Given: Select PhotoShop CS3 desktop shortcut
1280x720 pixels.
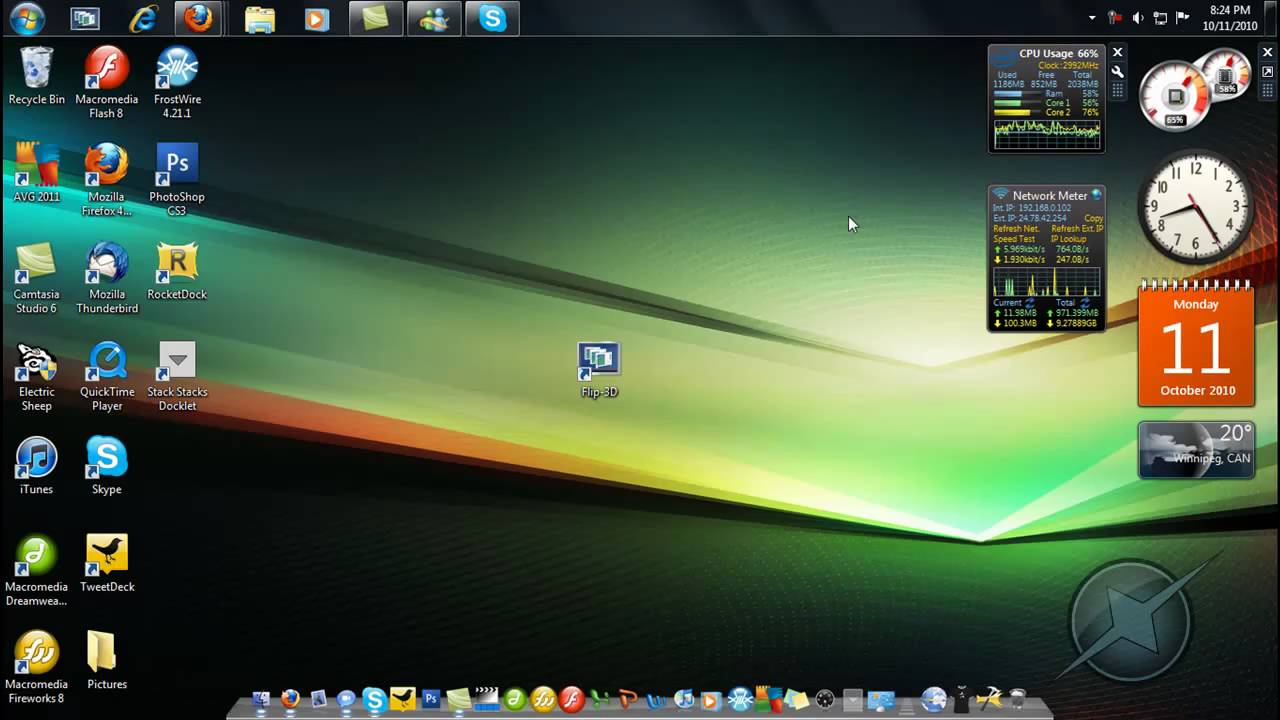Looking at the screenshot, I should click(x=177, y=180).
